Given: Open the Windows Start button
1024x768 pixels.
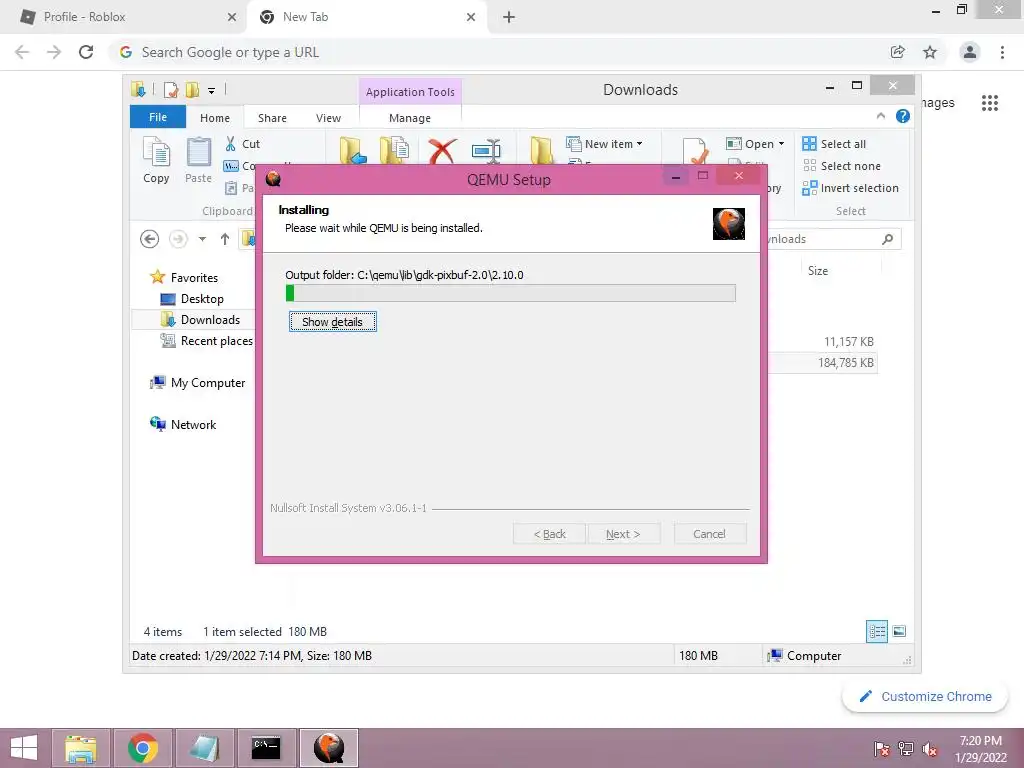Looking at the screenshot, I should pyautogui.click(x=24, y=748).
